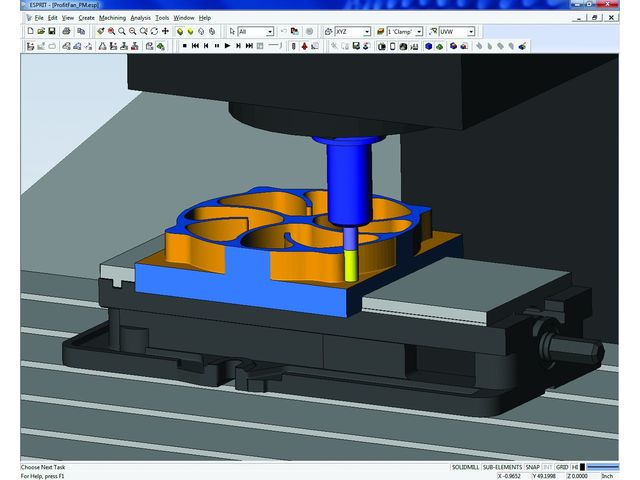The width and height of the screenshot is (640, 480).
Task: Toggle GRID mode in status bar
Action: [562, 467]
